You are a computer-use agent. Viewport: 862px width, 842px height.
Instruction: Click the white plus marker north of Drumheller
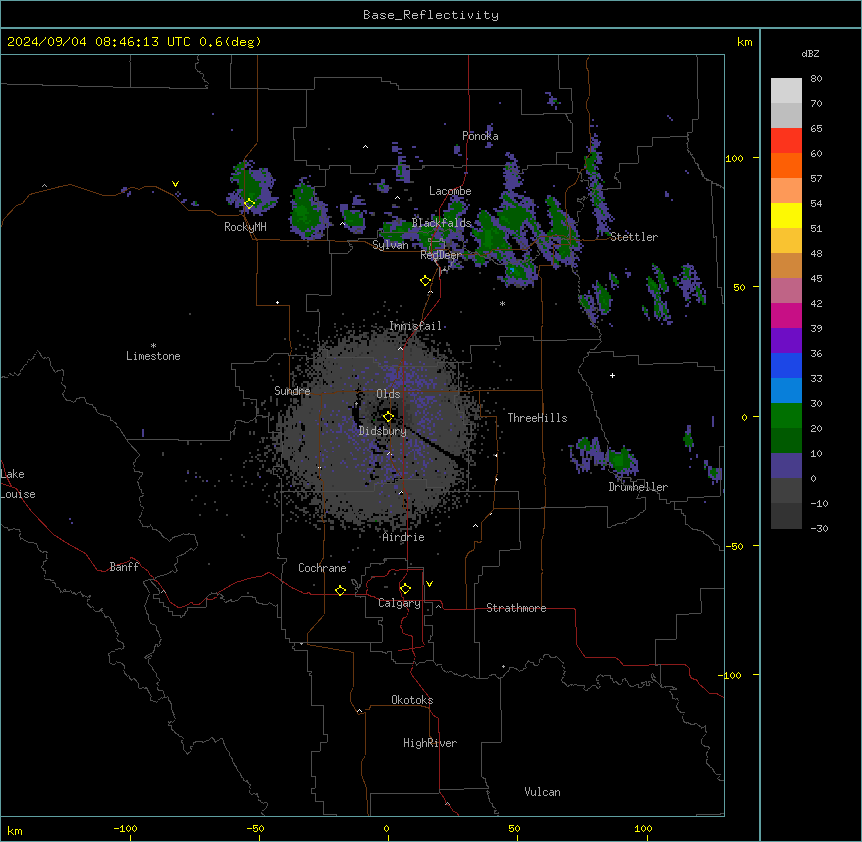612,375
